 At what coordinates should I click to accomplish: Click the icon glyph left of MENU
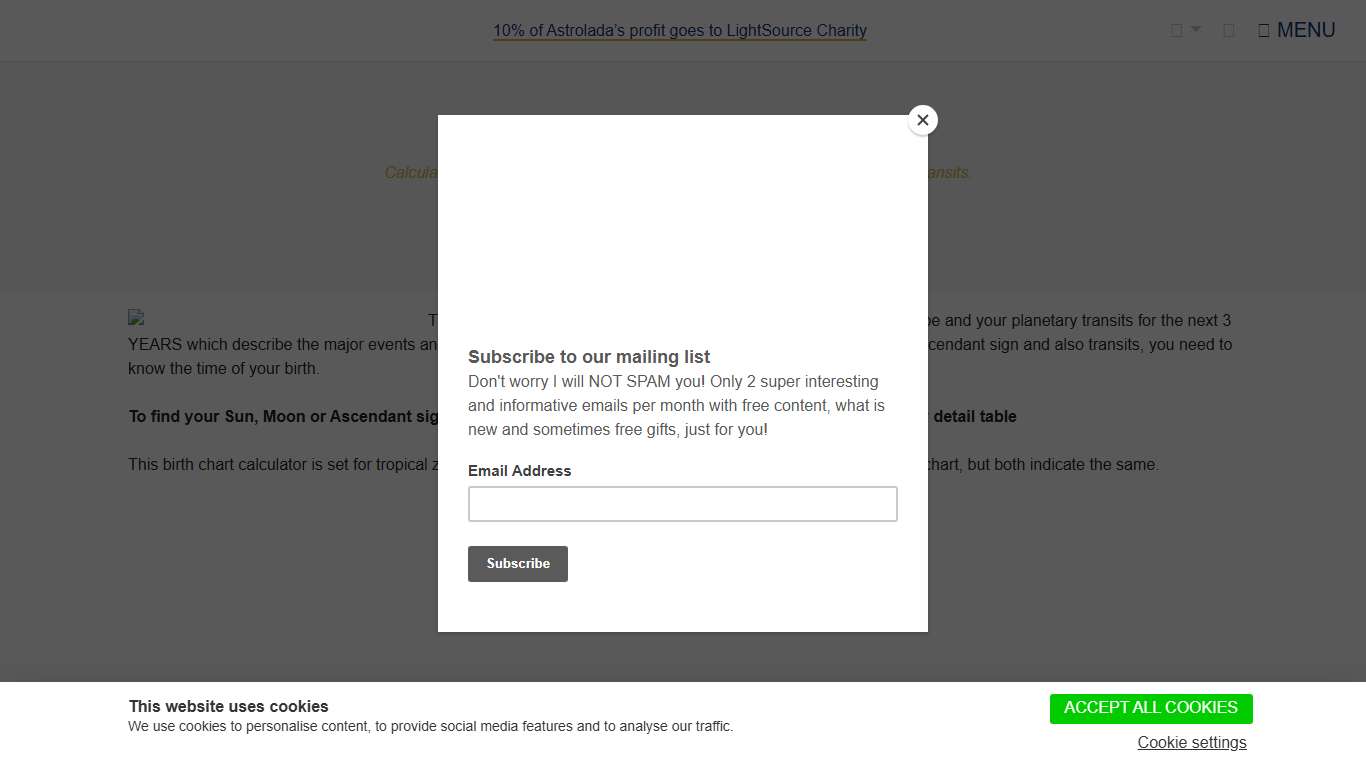pyautogui.click(x=1264, y=31)
